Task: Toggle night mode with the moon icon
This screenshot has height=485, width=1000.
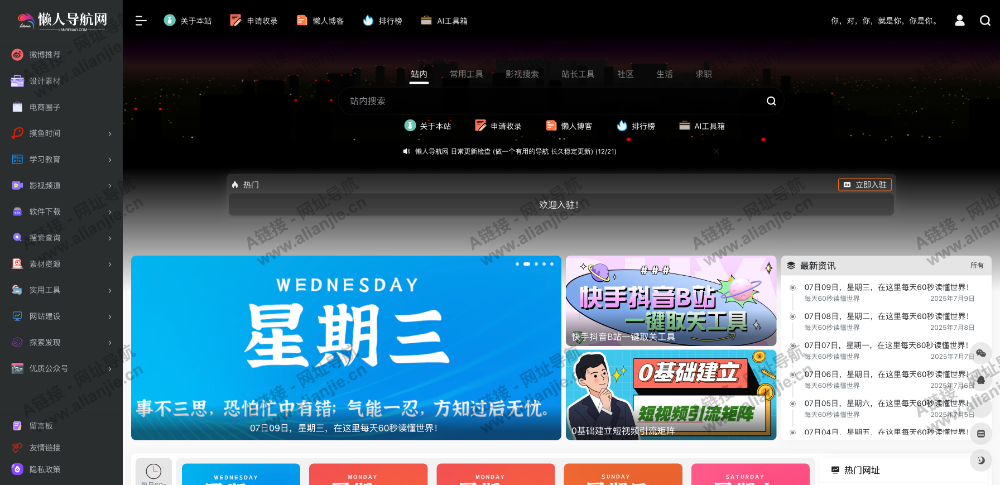Action: tap(981, 460)
